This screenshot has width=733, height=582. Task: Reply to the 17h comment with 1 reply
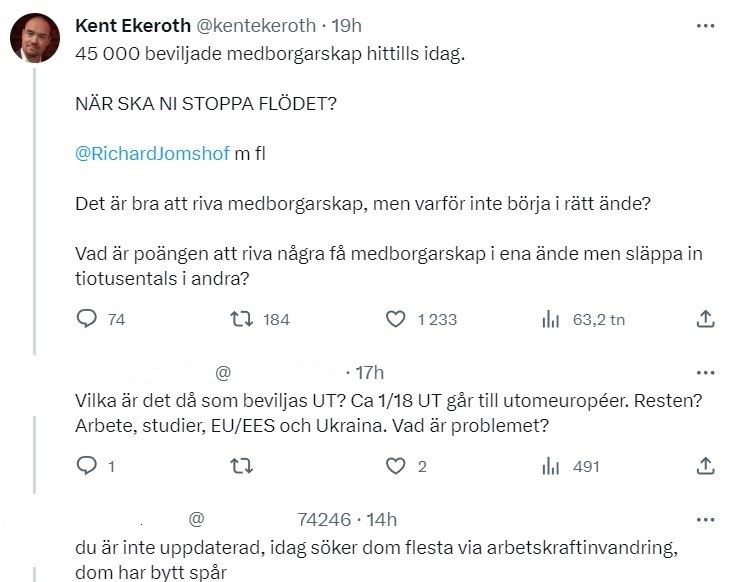pyautogui.click(x=88, y=465)
